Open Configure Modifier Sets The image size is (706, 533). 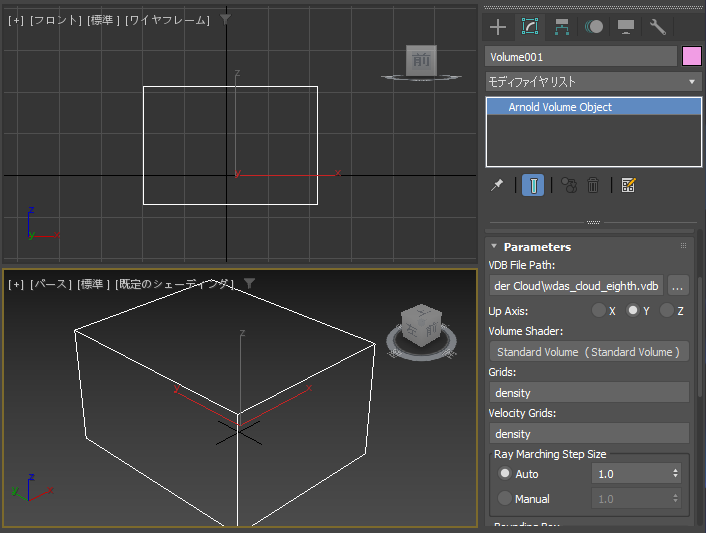pos(629,185)
